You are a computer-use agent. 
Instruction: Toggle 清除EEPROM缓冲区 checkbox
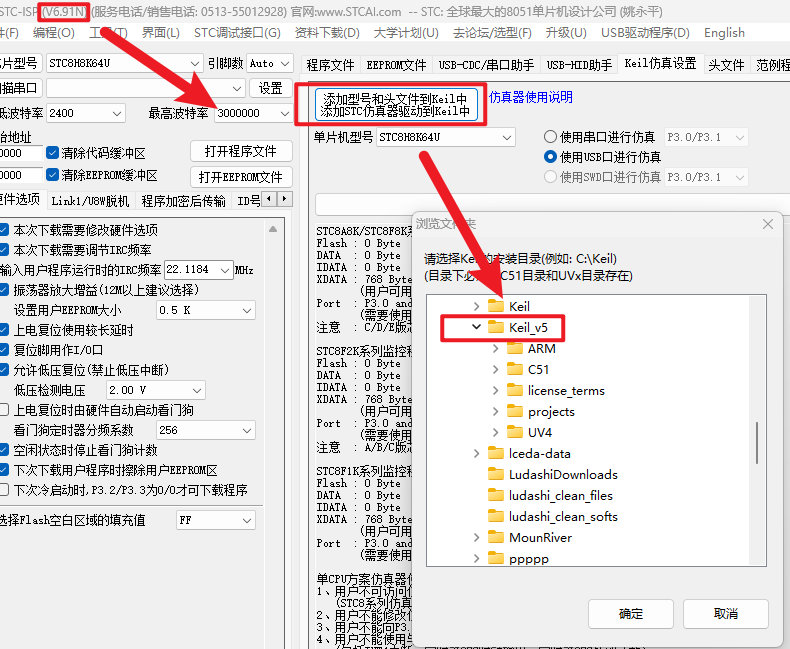point(52,175)
